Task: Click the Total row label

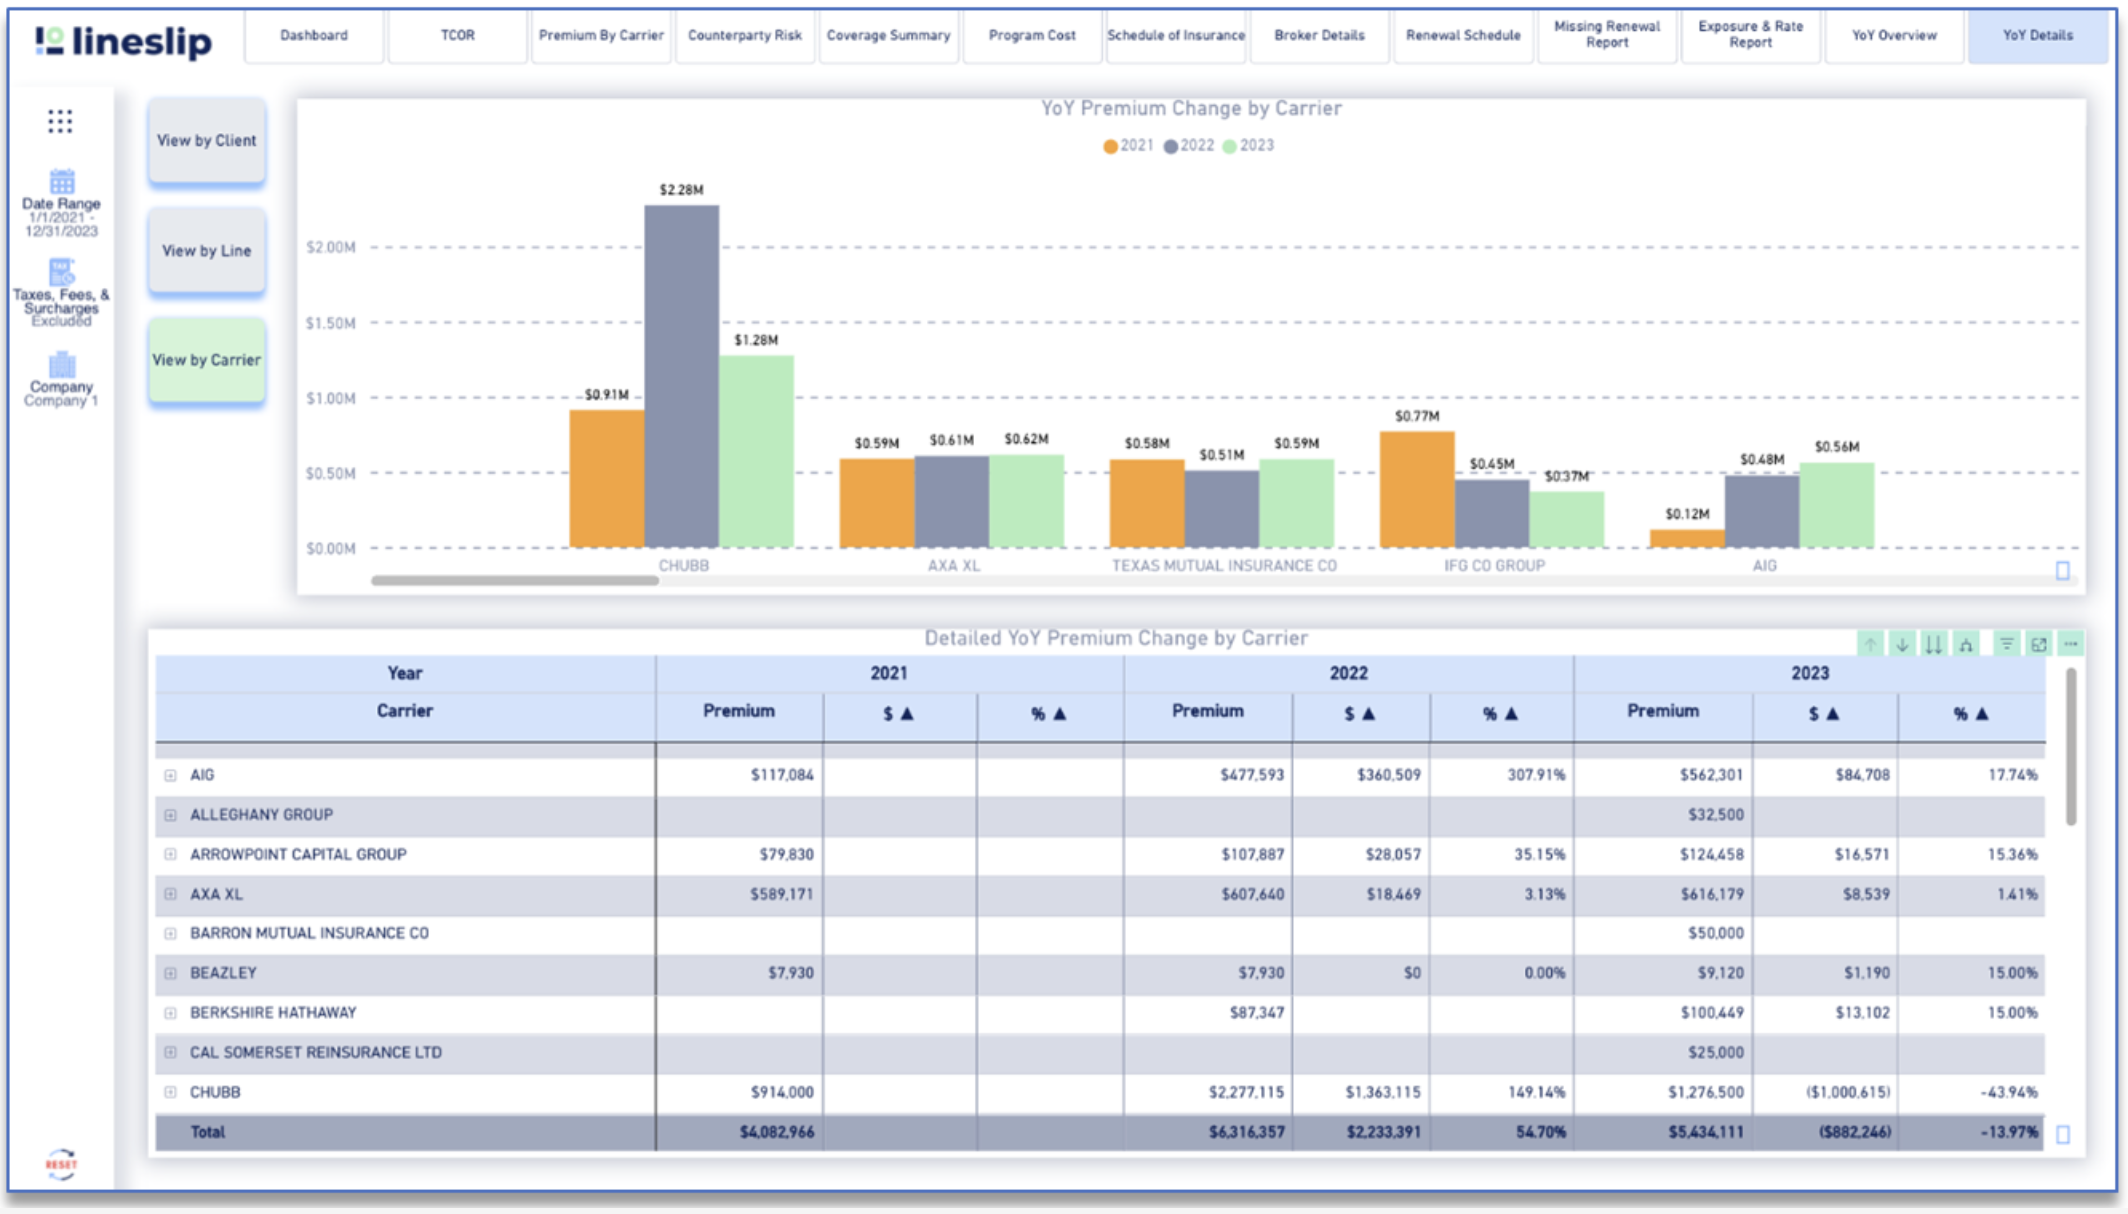Action: tap(208, 1132)
